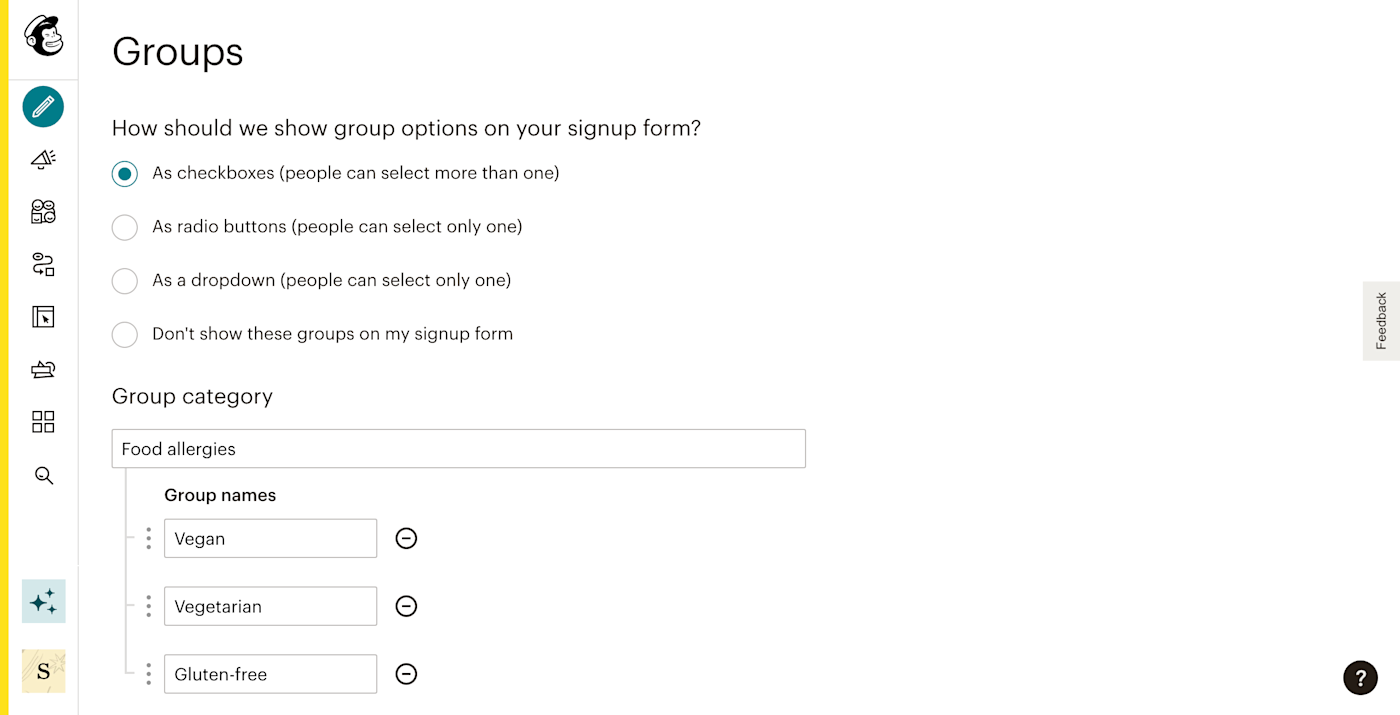This screenshot has width=1400, height=715.
Task: Click the sparkle upgrade icon
Action: click(x=43, y=601)
